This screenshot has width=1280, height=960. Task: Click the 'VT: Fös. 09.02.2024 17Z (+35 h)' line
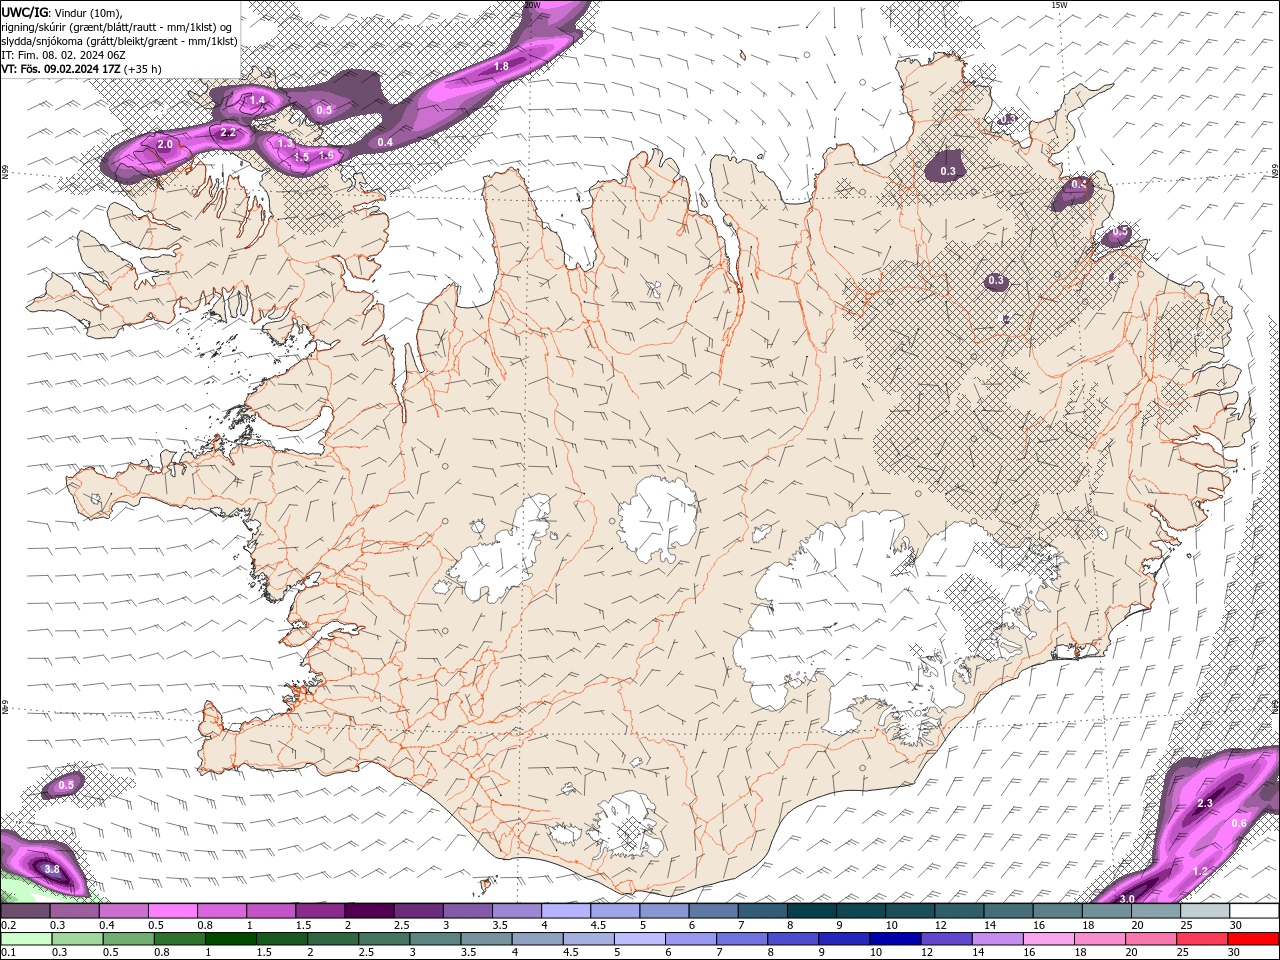tap(82, 69)
